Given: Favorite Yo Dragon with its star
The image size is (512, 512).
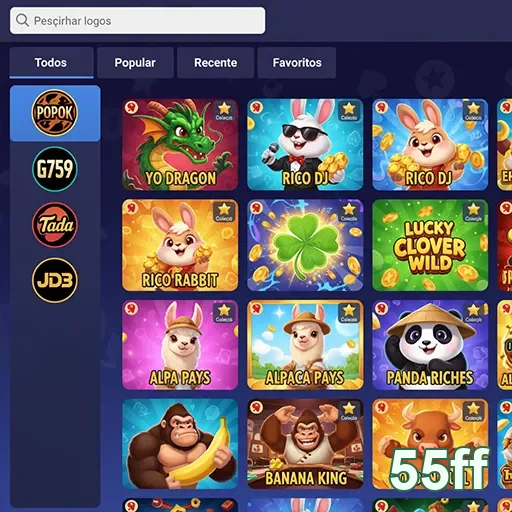Looking at the screenshot, I should pos(224,111).
